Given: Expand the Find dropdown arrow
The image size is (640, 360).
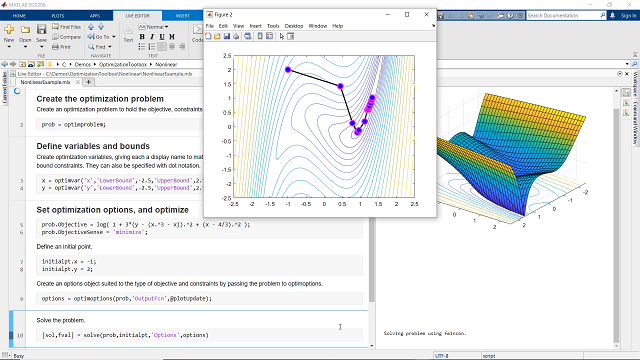Looking at the screenshot, I should tap(110, 47).
